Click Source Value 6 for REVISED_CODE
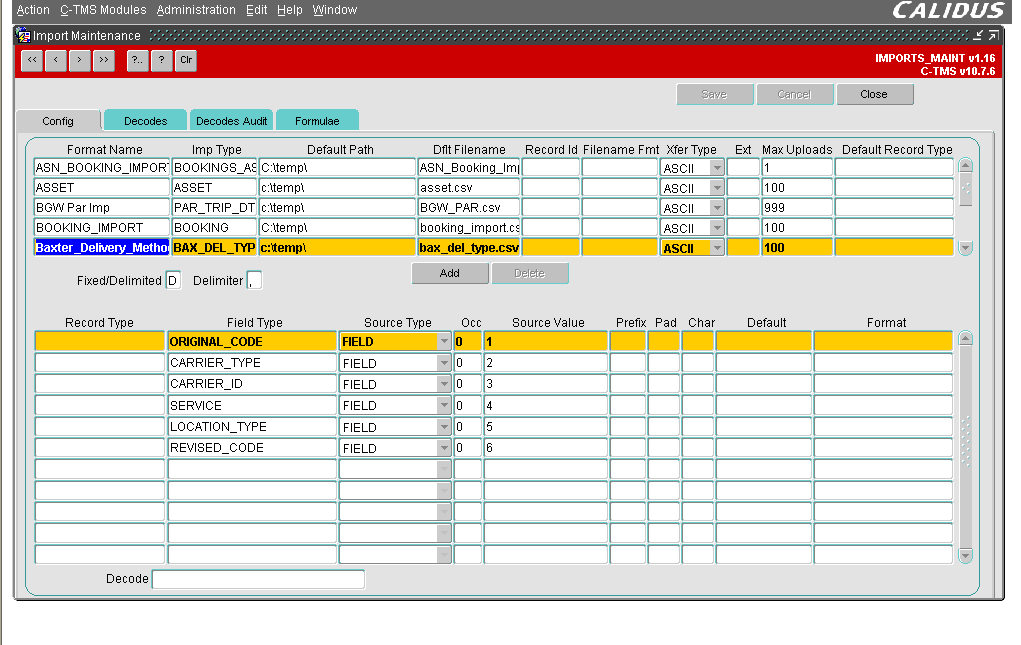Screen dimensions: 1021x645 tap(546, 448)
